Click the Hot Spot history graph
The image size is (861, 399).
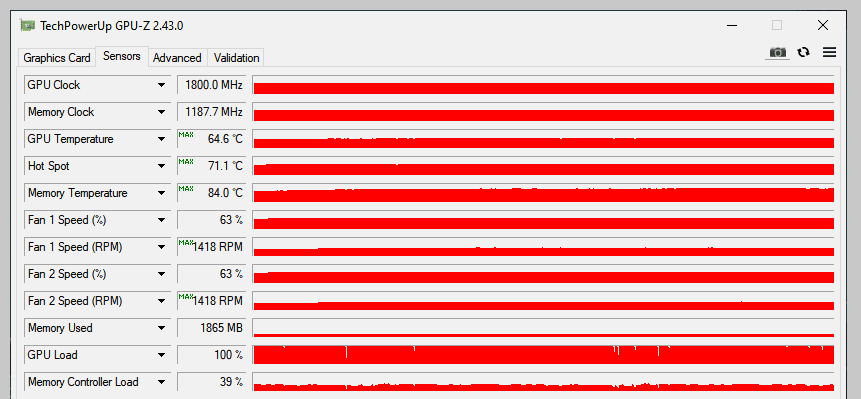pos(544,166)
